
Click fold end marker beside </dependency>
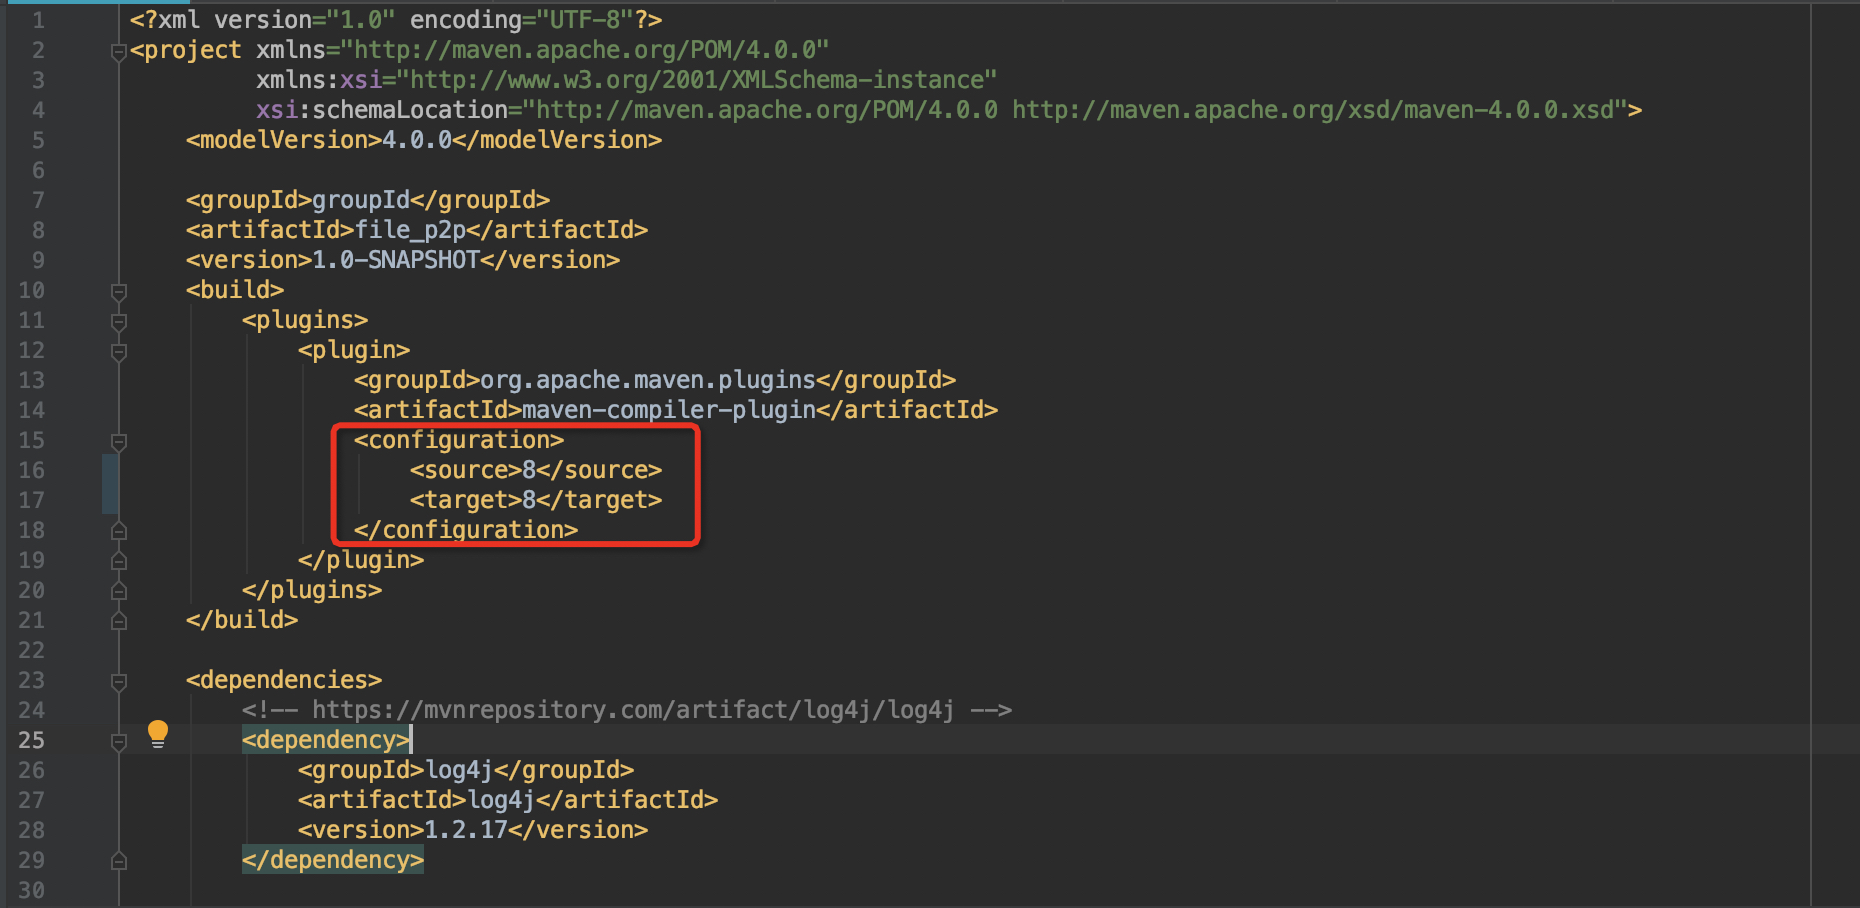pyautogui.click(x=118, y=861)
